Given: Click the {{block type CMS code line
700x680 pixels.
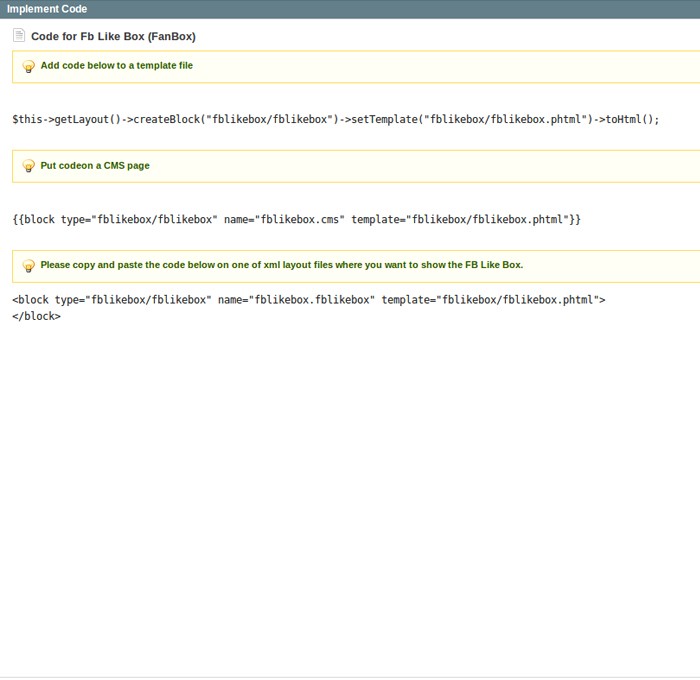Looking at the screenshot, I should (x=296, y=220).
